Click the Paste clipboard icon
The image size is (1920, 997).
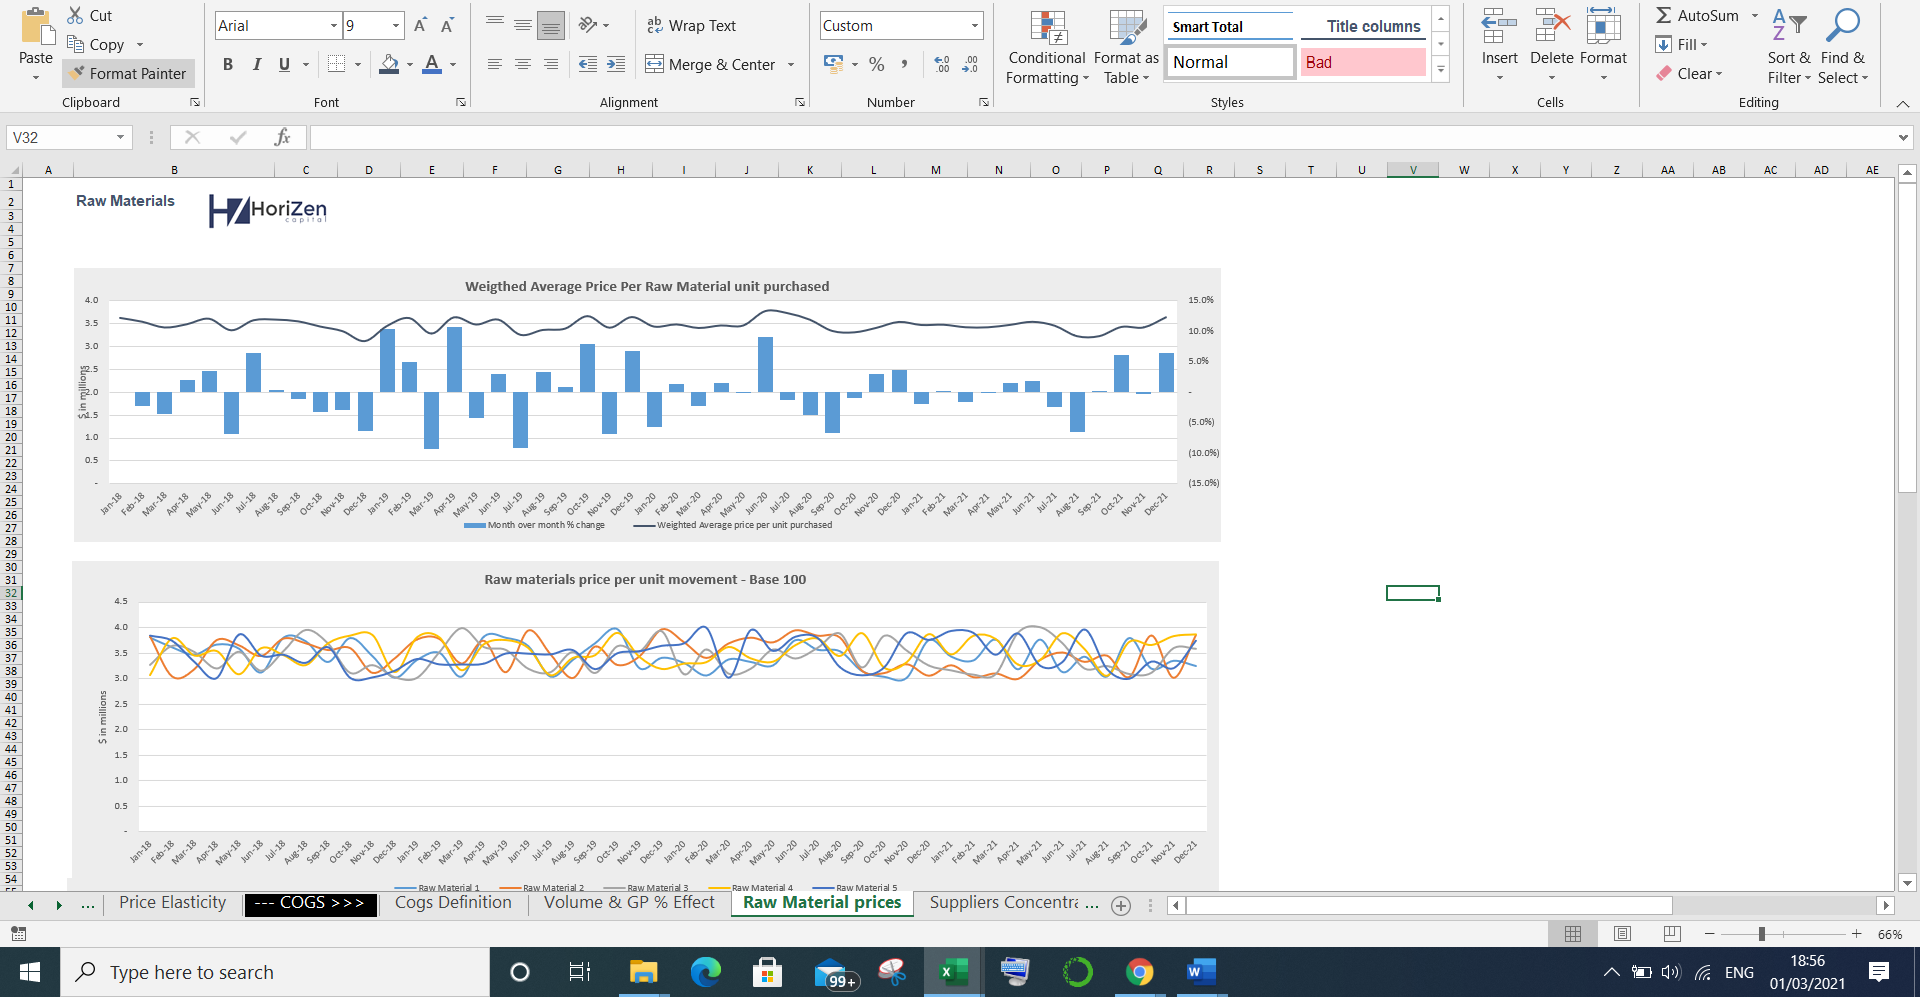[36, 26]
